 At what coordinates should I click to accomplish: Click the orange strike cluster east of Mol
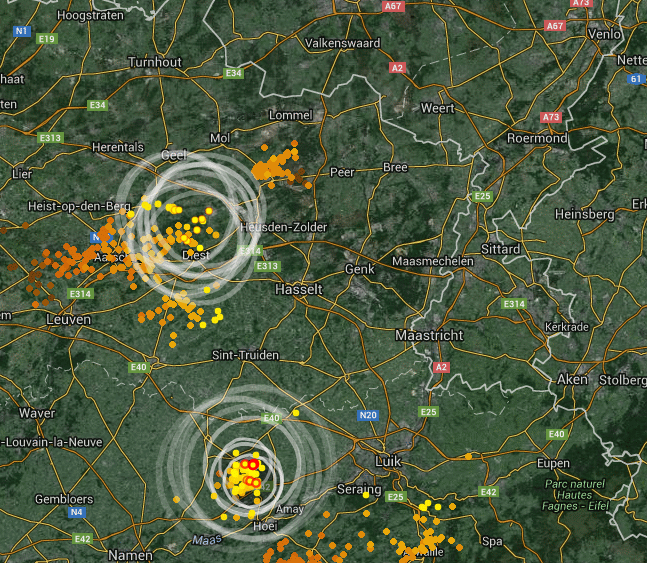click(x=276, y=166)
